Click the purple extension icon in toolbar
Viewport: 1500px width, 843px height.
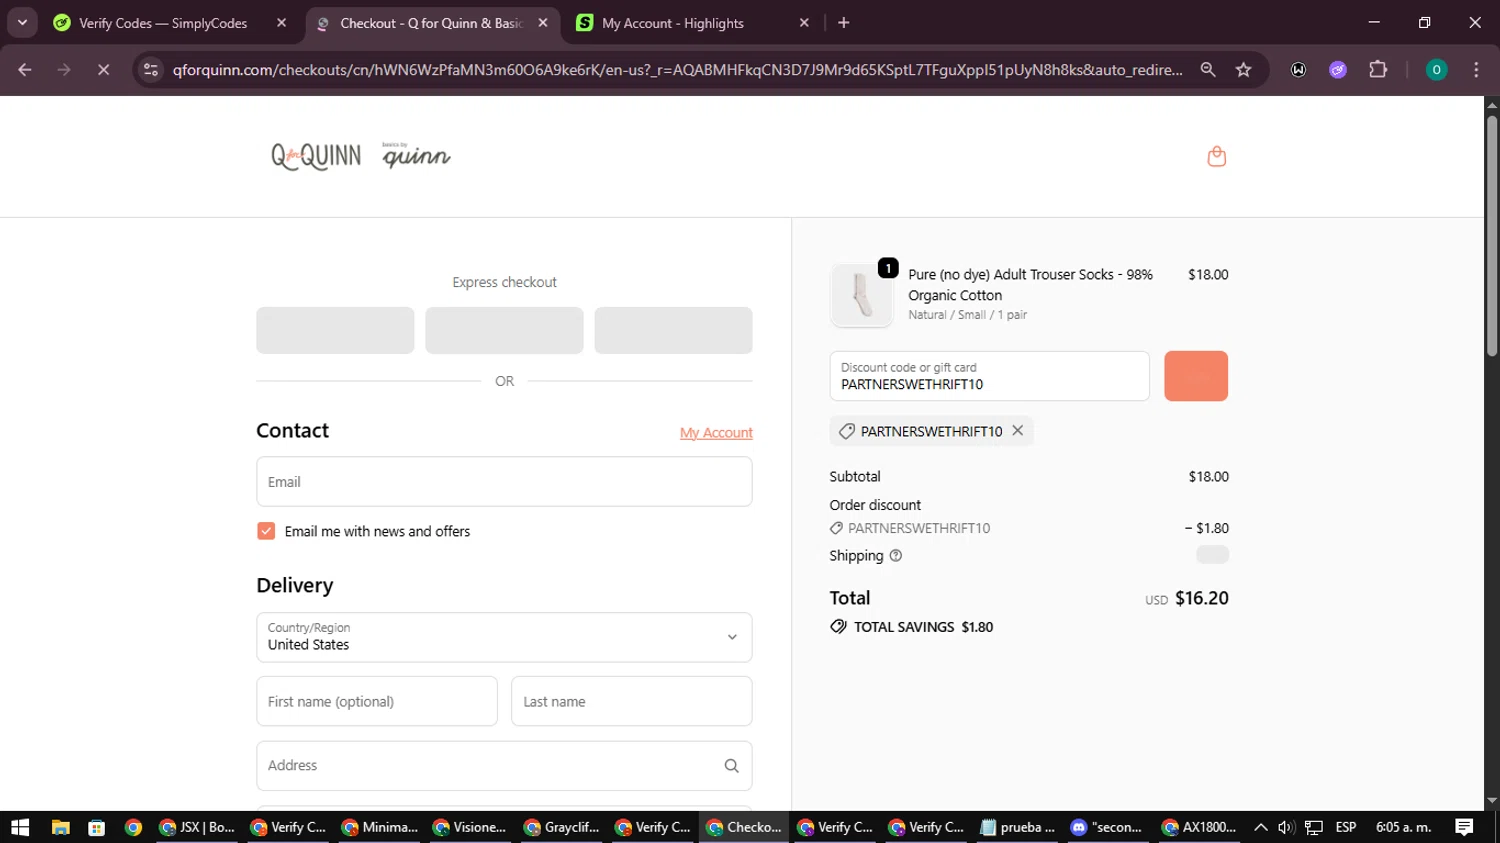(1338, 69)
